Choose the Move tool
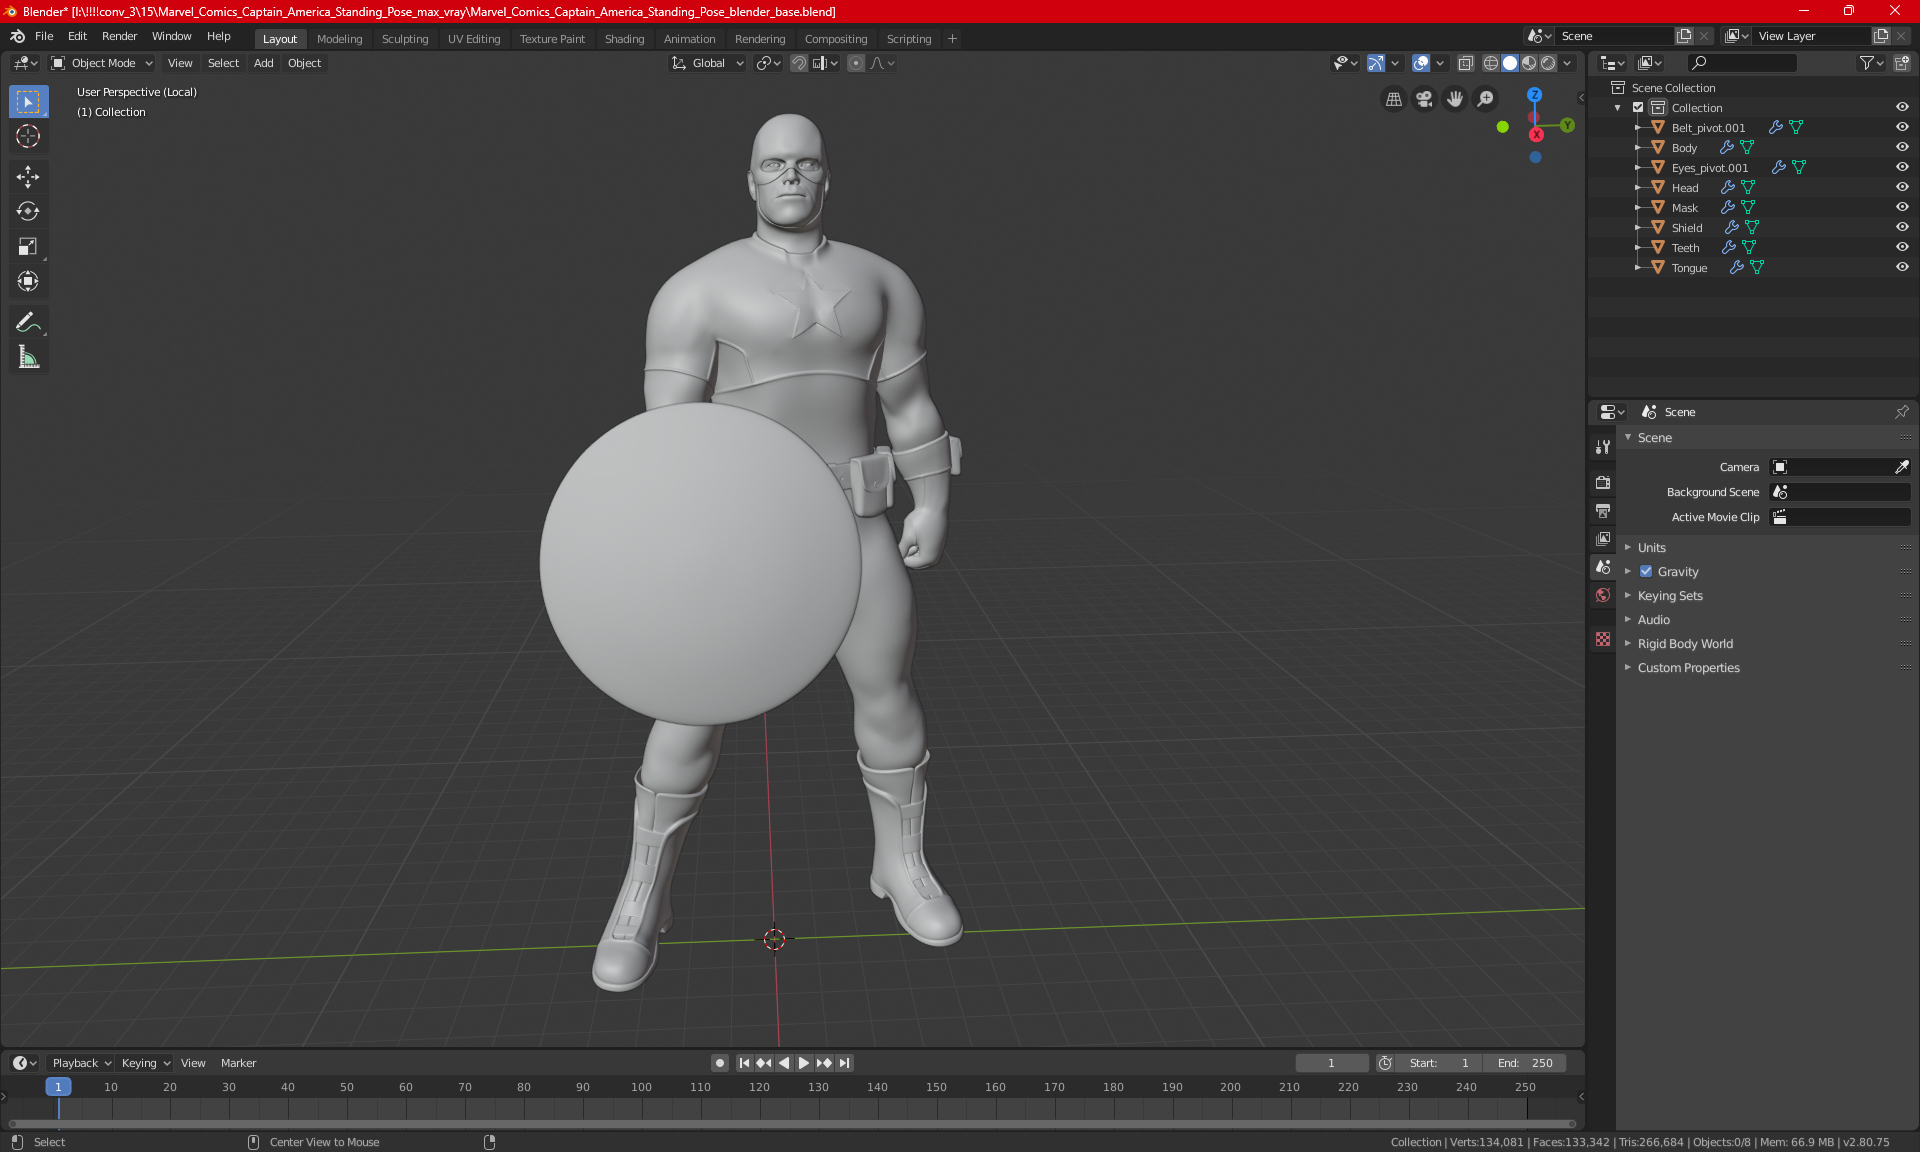Screen dimensions: 1920x1152 click(28, 177)
